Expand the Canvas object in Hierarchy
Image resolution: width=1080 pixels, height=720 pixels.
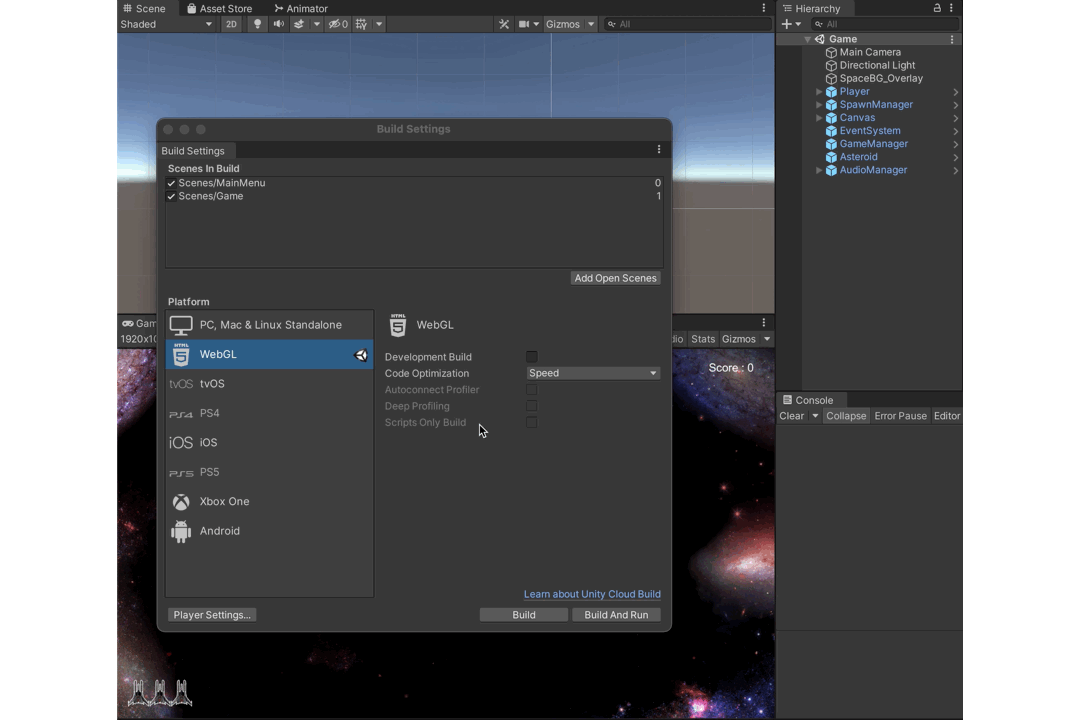point(819,118)
